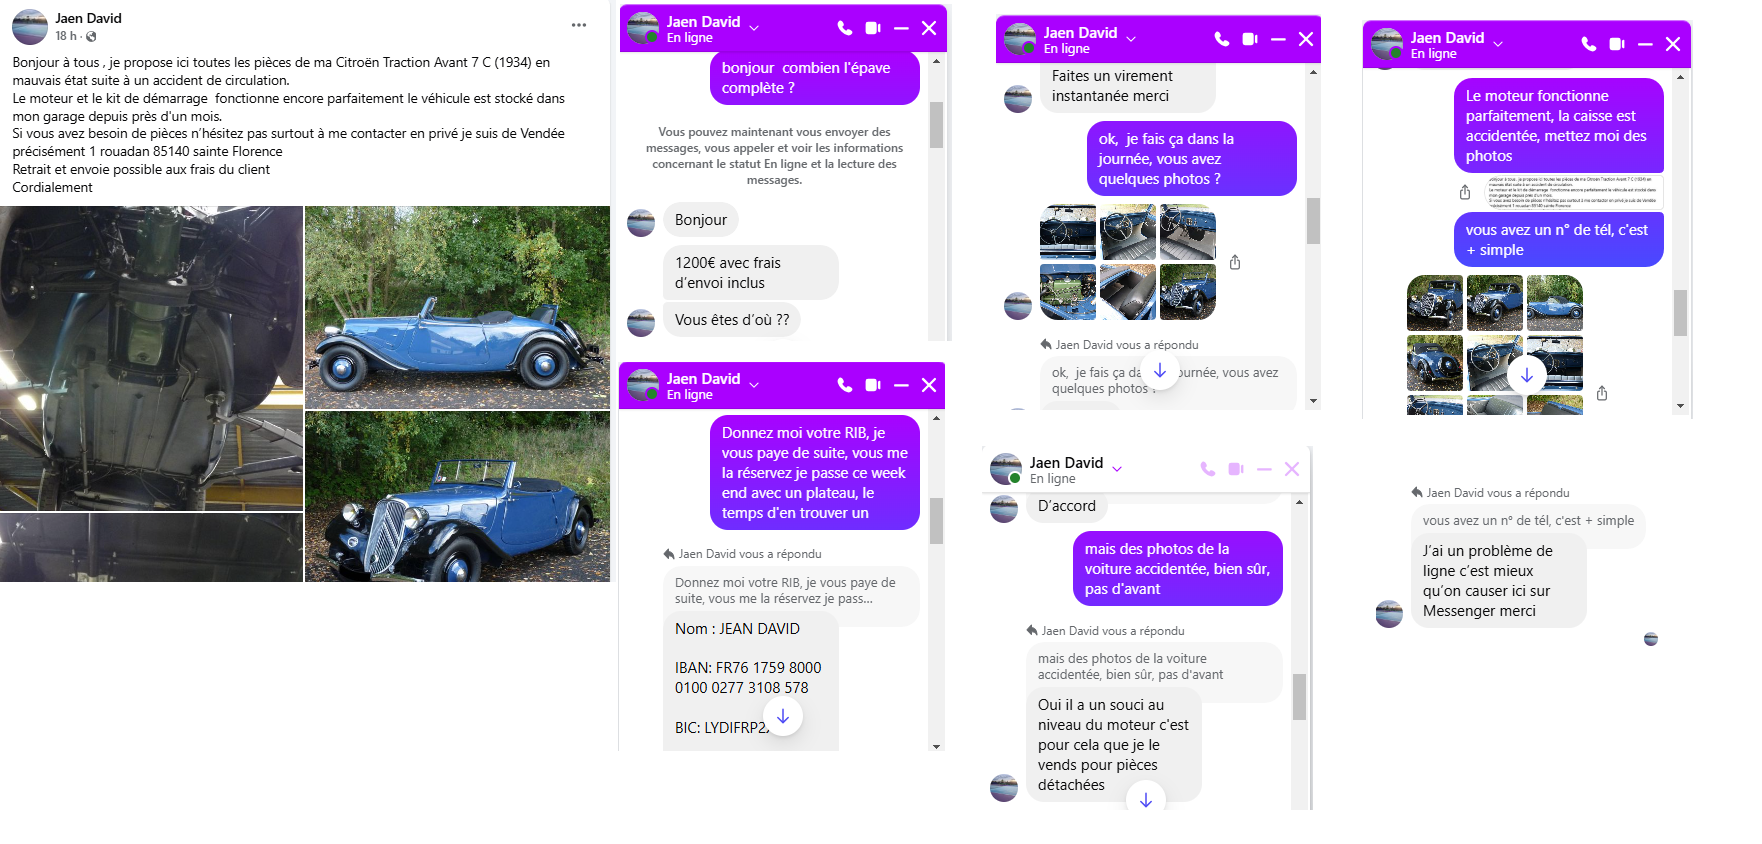Click the 18 h post timestamp
Viewport: 1762px width, 844px height.
click(x=66, y=36)
